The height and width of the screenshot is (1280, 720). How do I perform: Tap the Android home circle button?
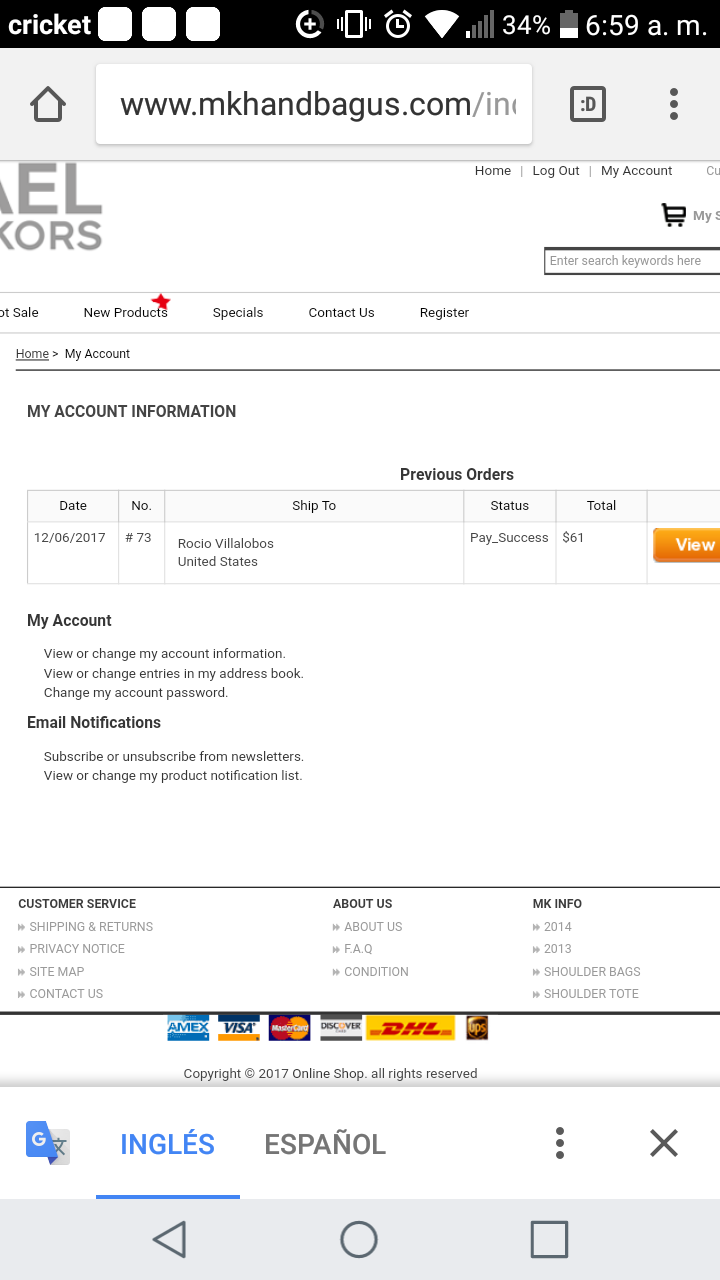tap(359, 1240)
